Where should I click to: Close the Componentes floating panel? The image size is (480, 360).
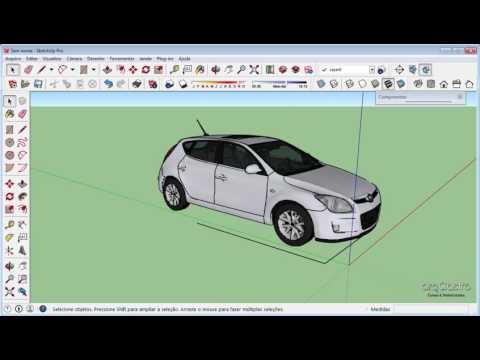(x=460, y=97)
